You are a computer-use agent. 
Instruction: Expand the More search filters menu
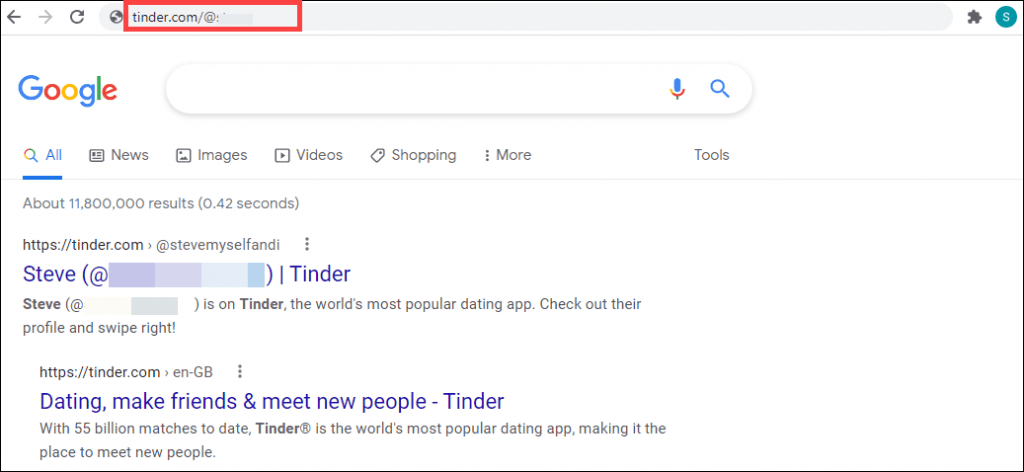(507, 155)
